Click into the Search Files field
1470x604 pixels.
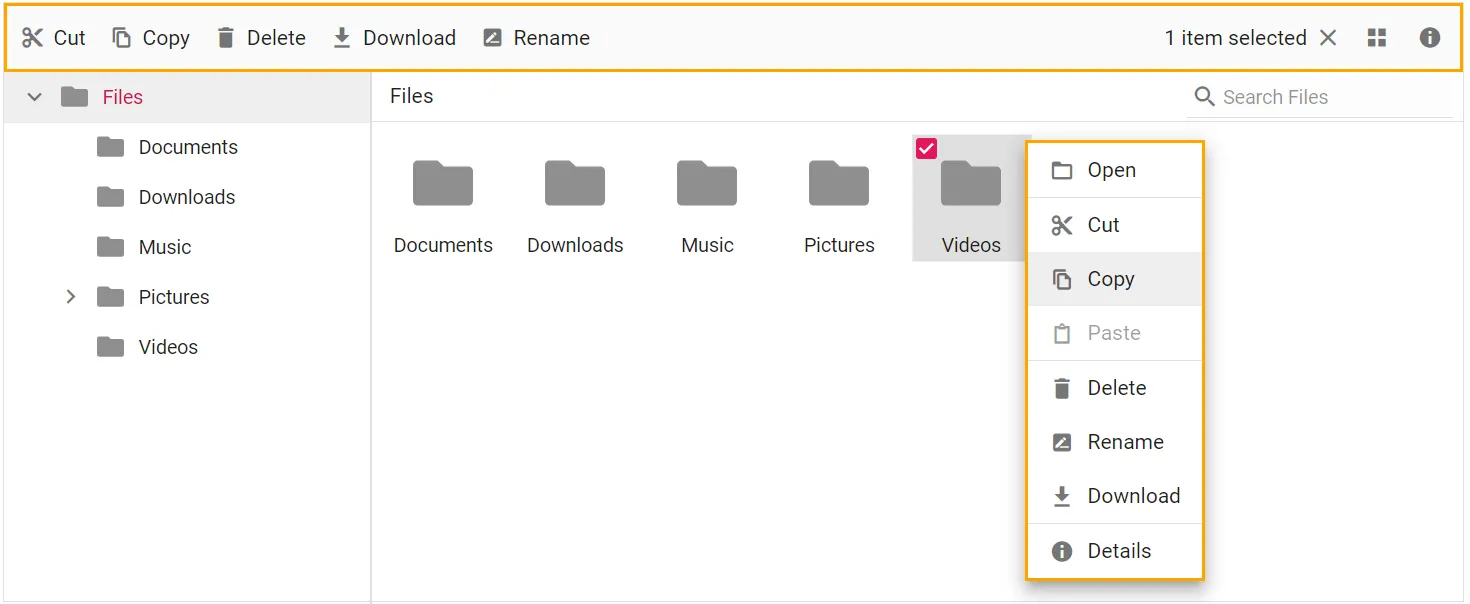click(1319, 97)
